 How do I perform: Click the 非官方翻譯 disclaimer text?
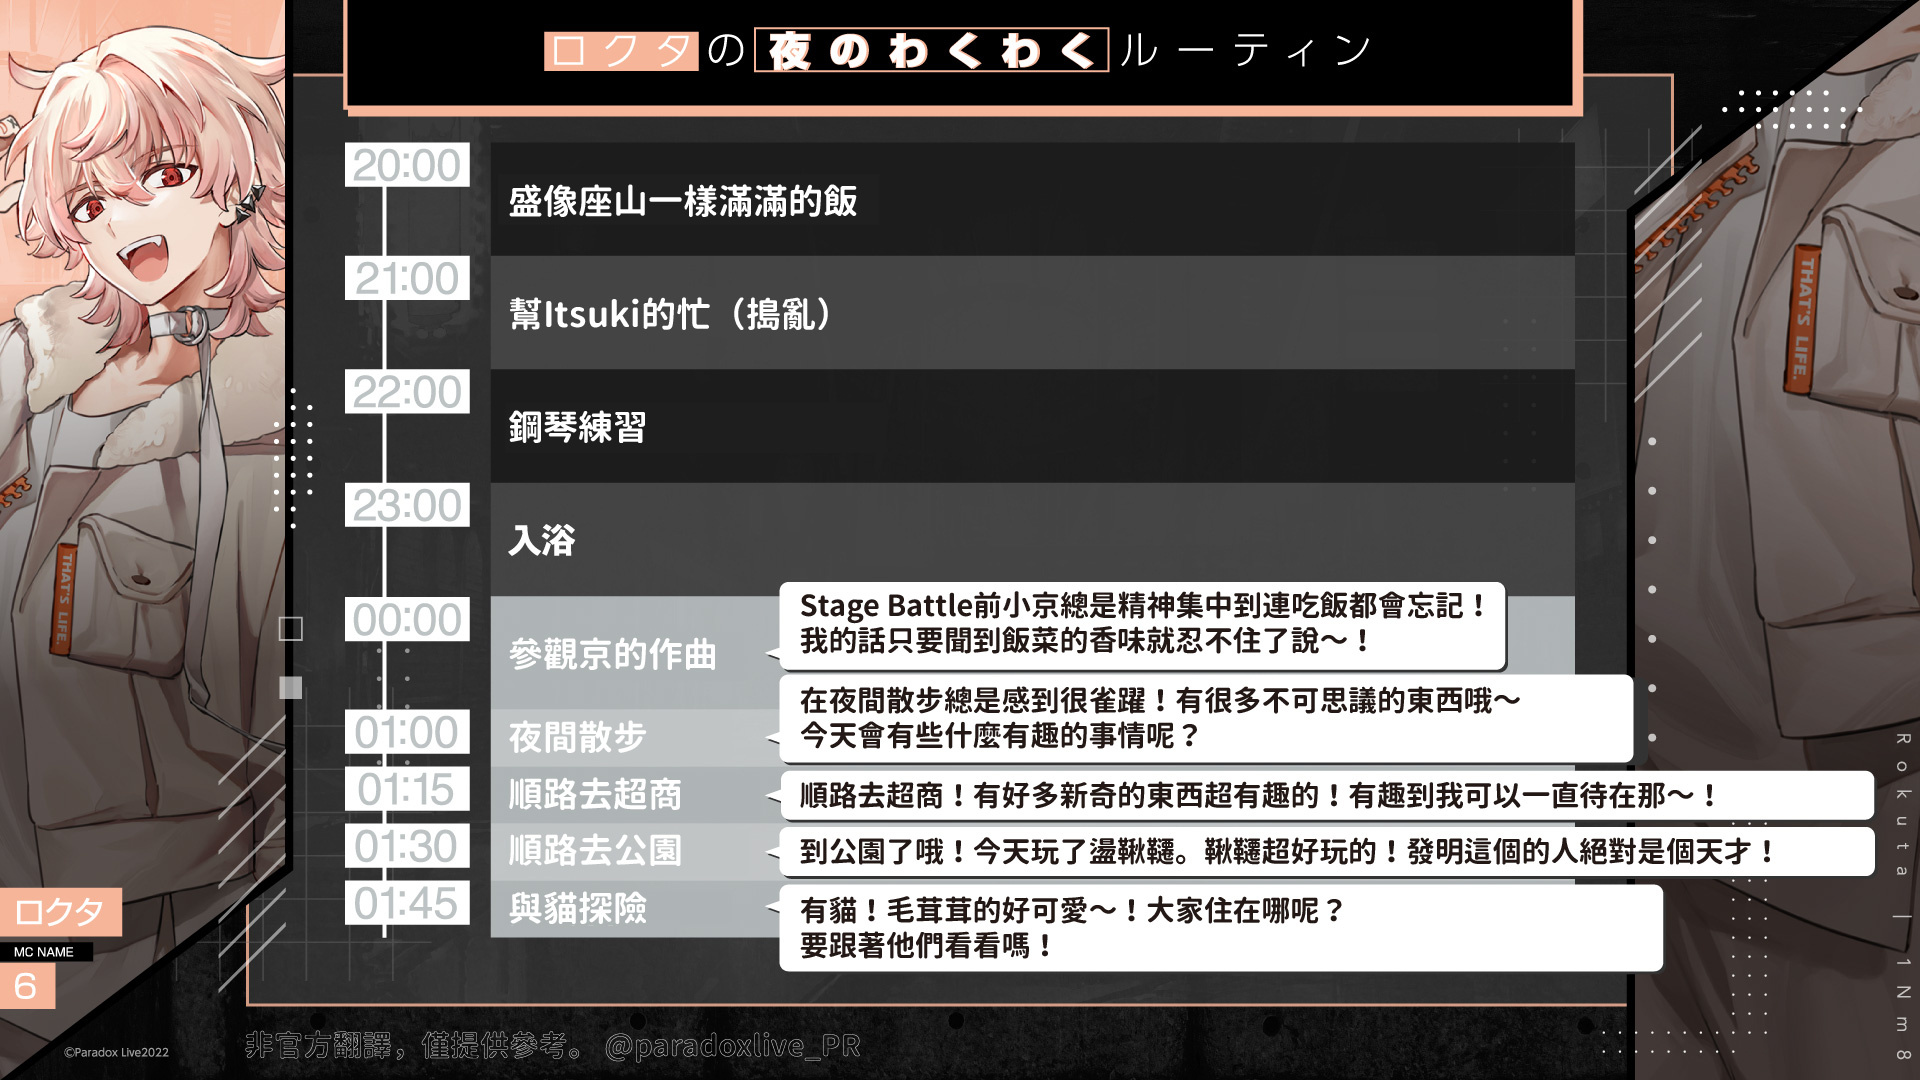pyautogui.click(x=416, y=1046)
